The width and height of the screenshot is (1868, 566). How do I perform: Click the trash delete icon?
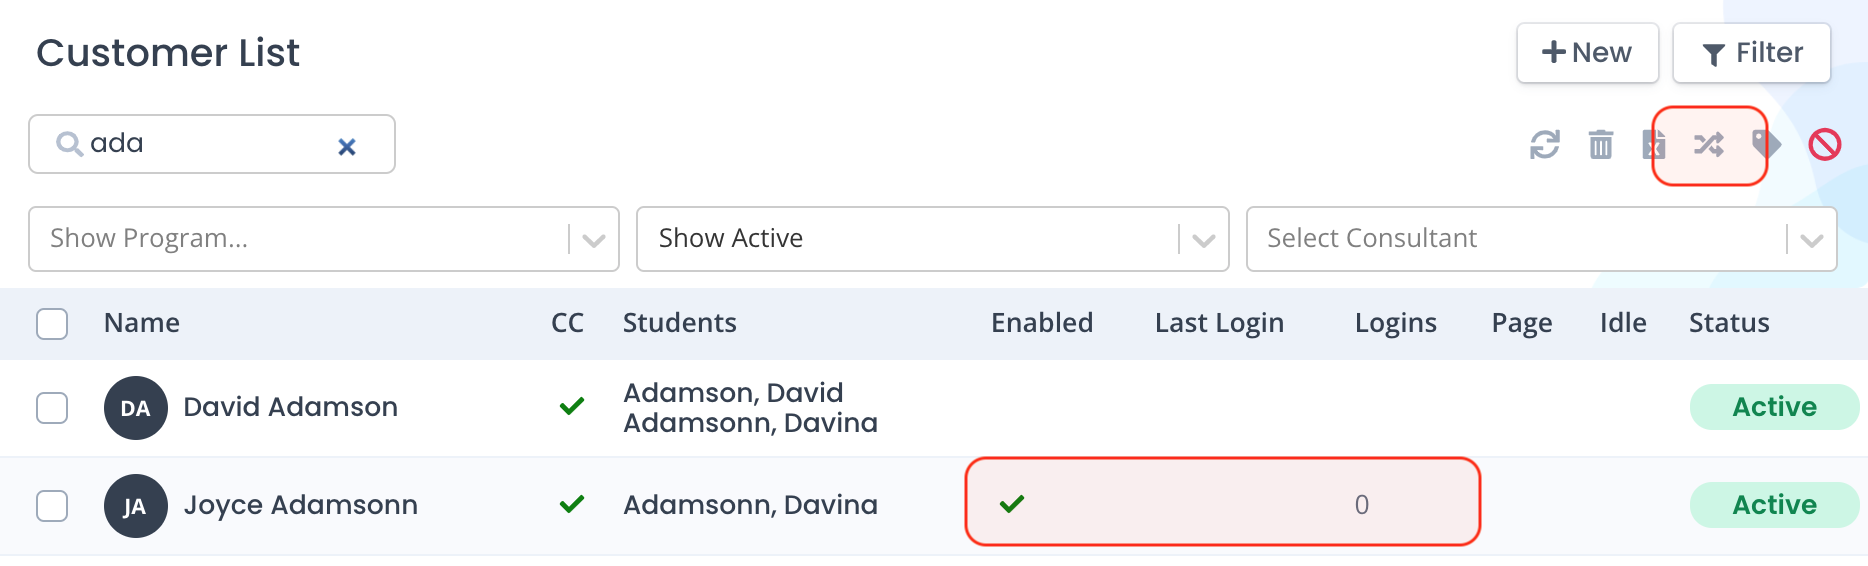click(1601, 145)
